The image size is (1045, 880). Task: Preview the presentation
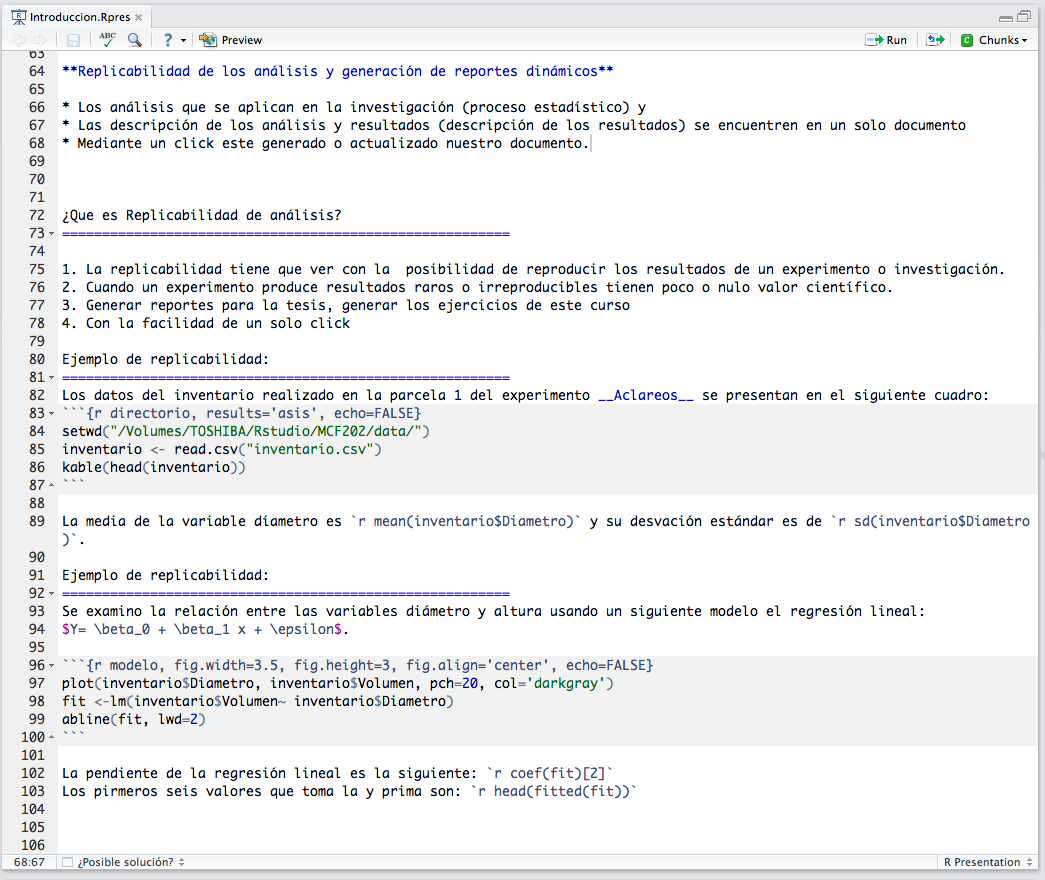(x=231, y=40)
